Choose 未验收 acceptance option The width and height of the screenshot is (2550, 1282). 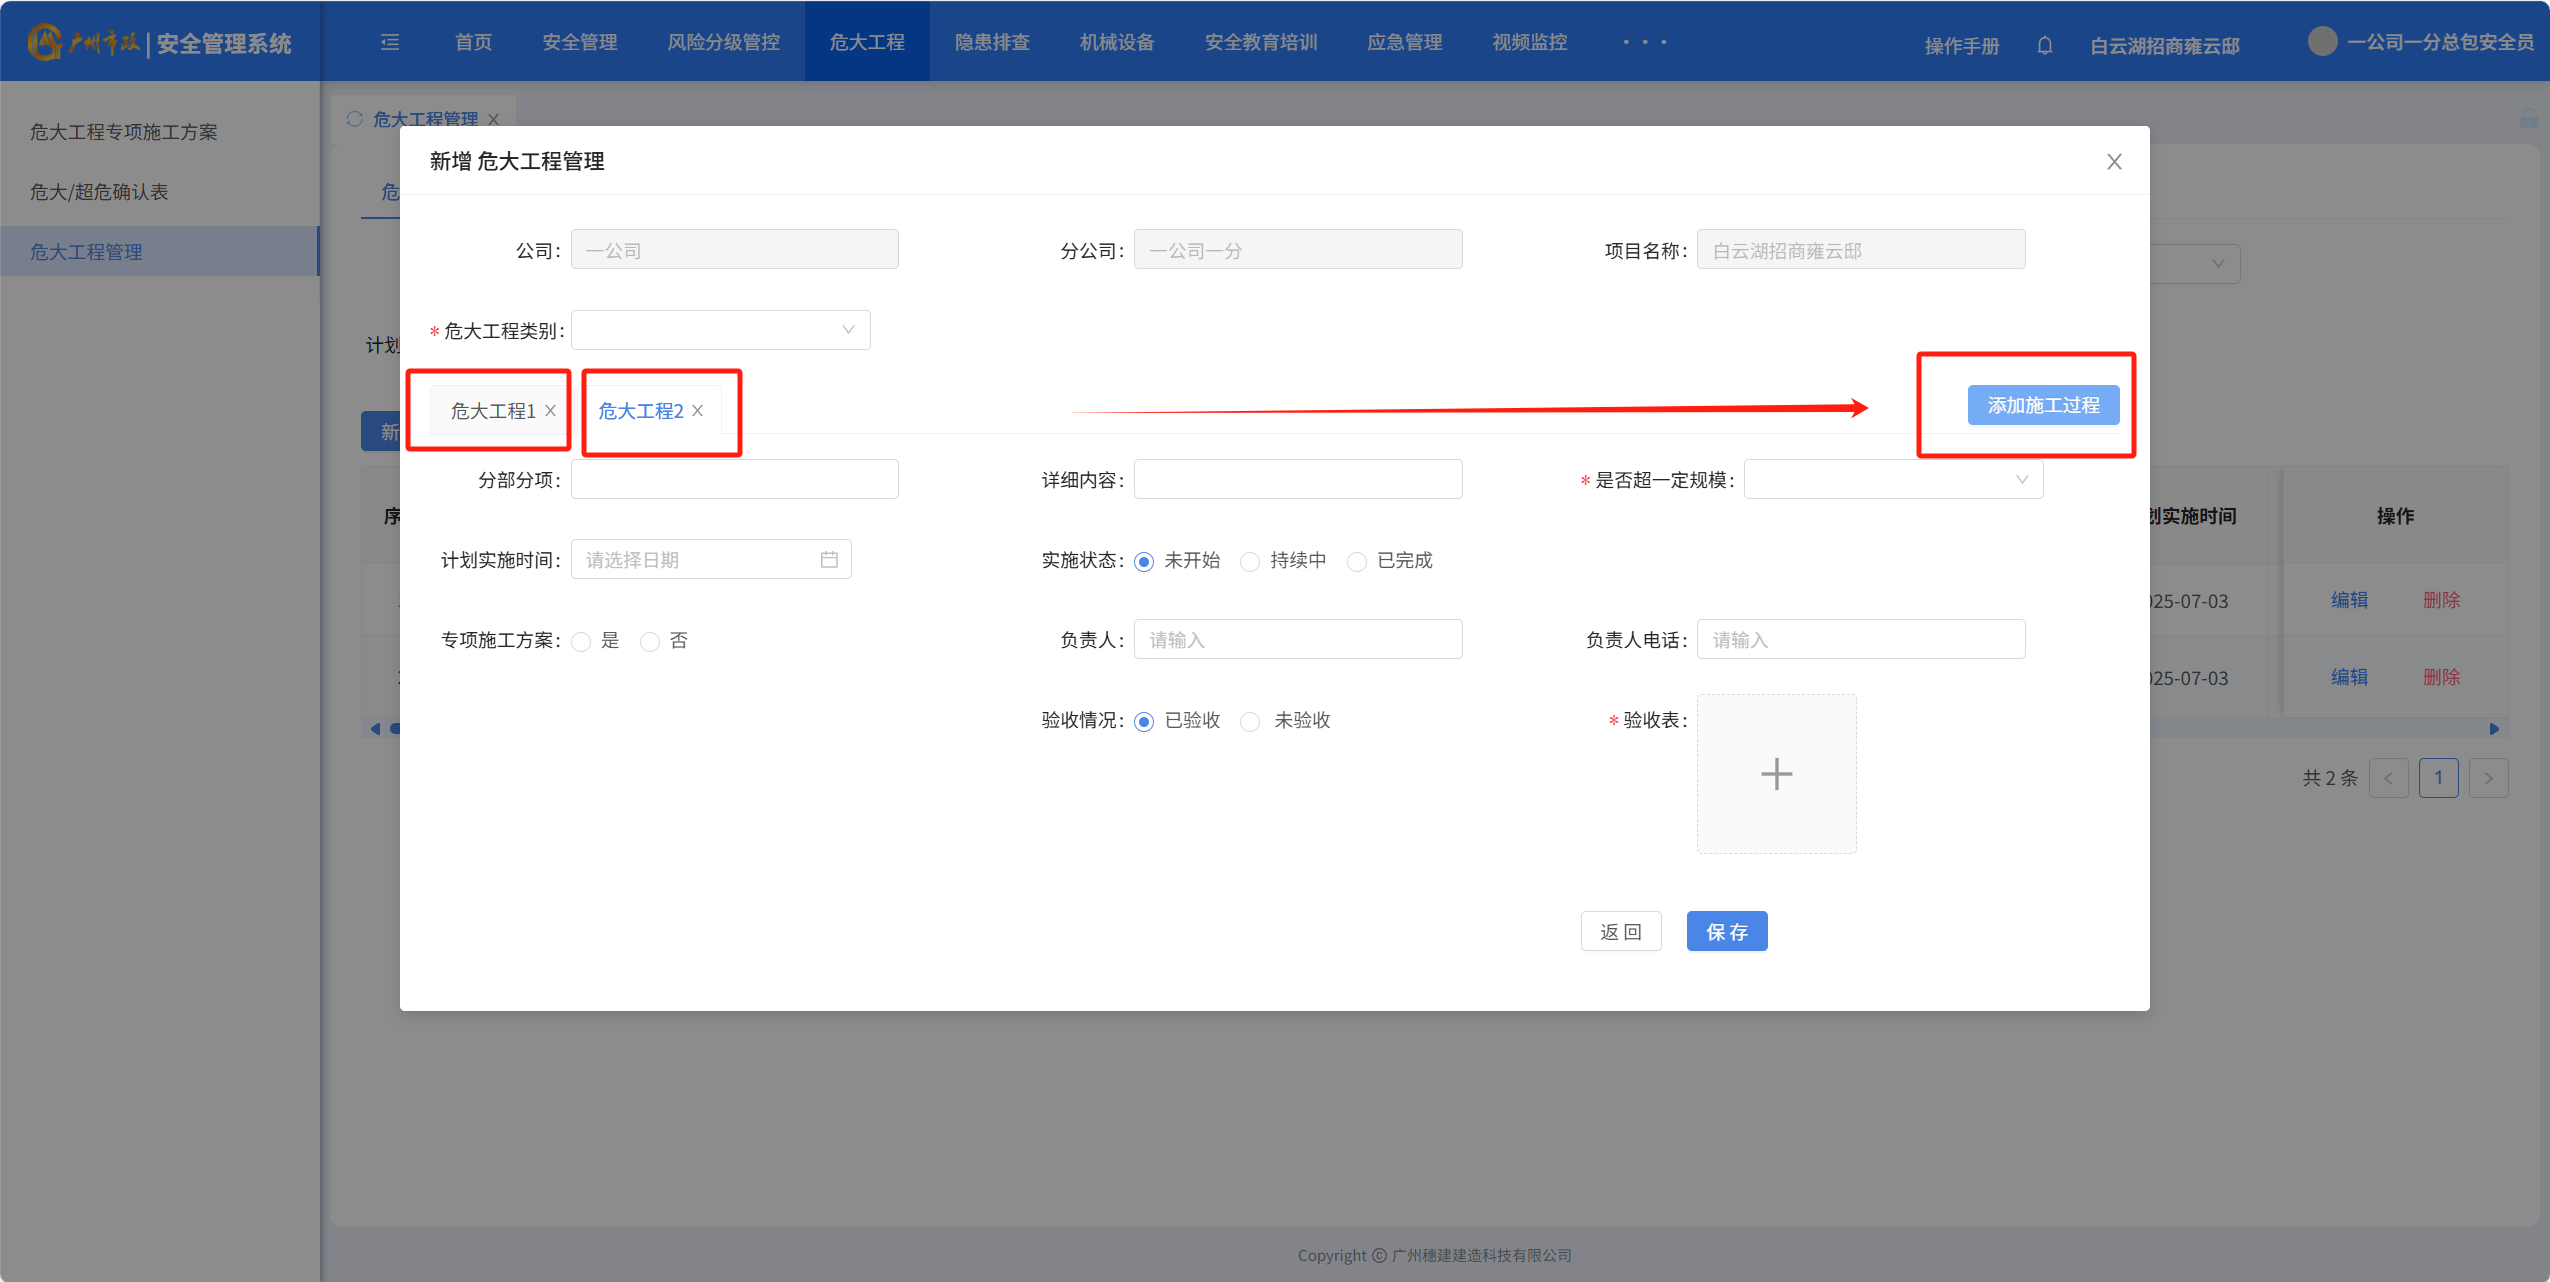coord(1250,721)
